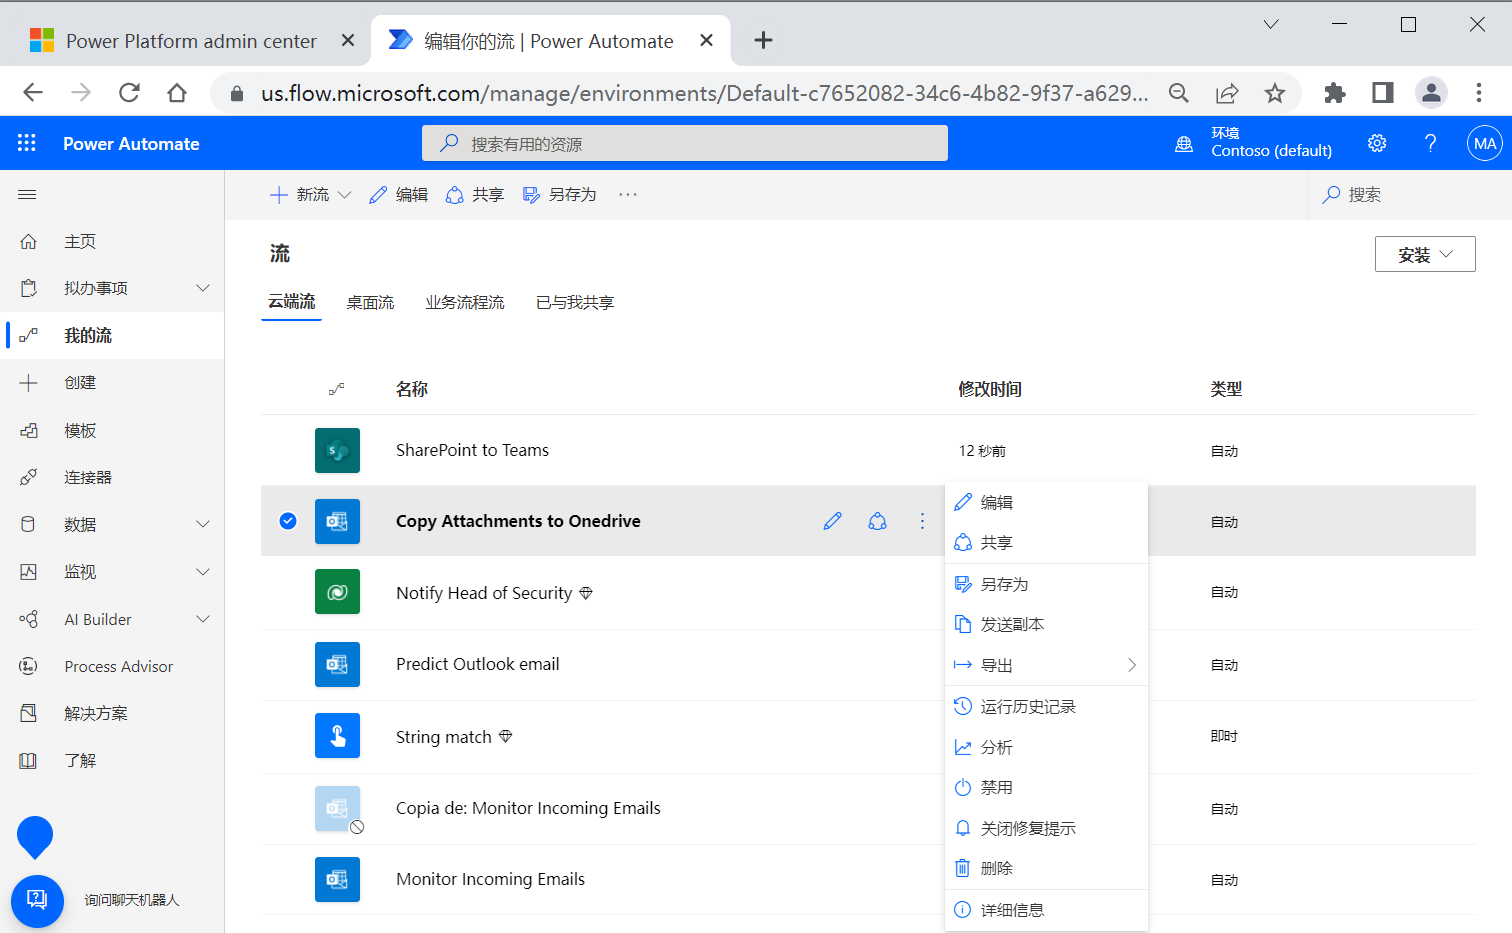Open the MA account avatar

coord(1485,143)
